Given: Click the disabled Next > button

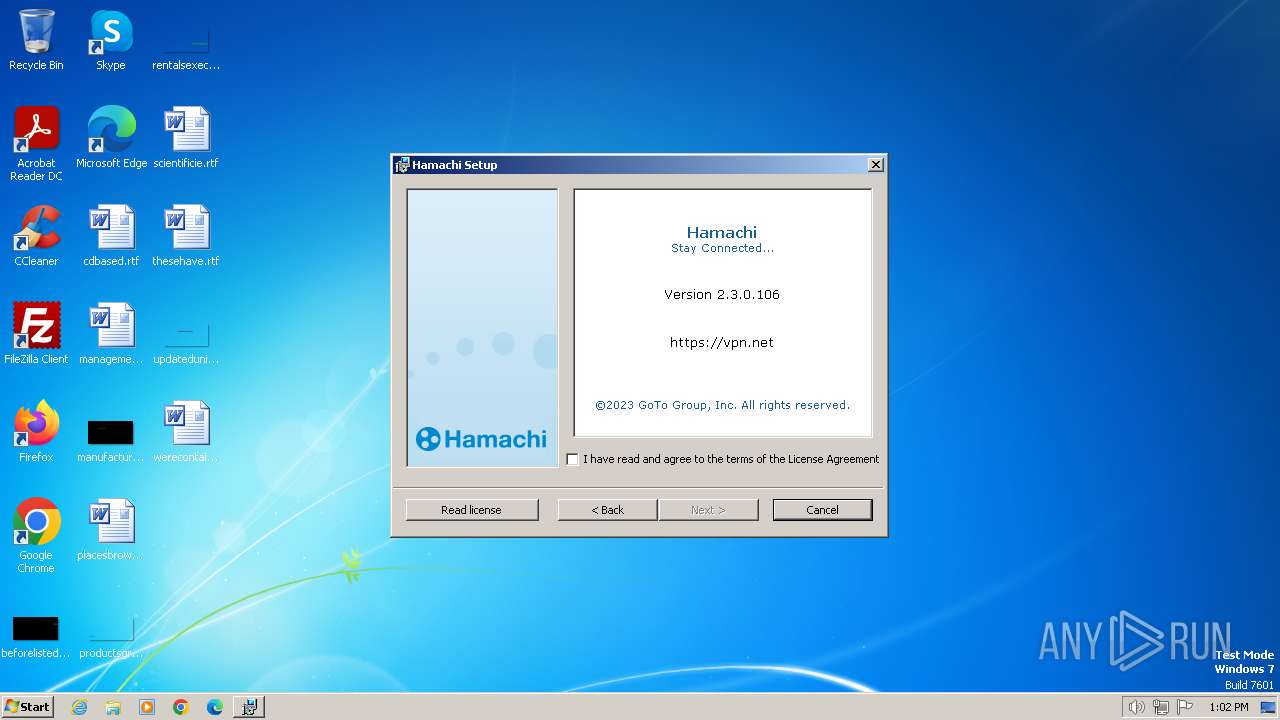Looking at the screenshot, I should [x=708, y=510].
